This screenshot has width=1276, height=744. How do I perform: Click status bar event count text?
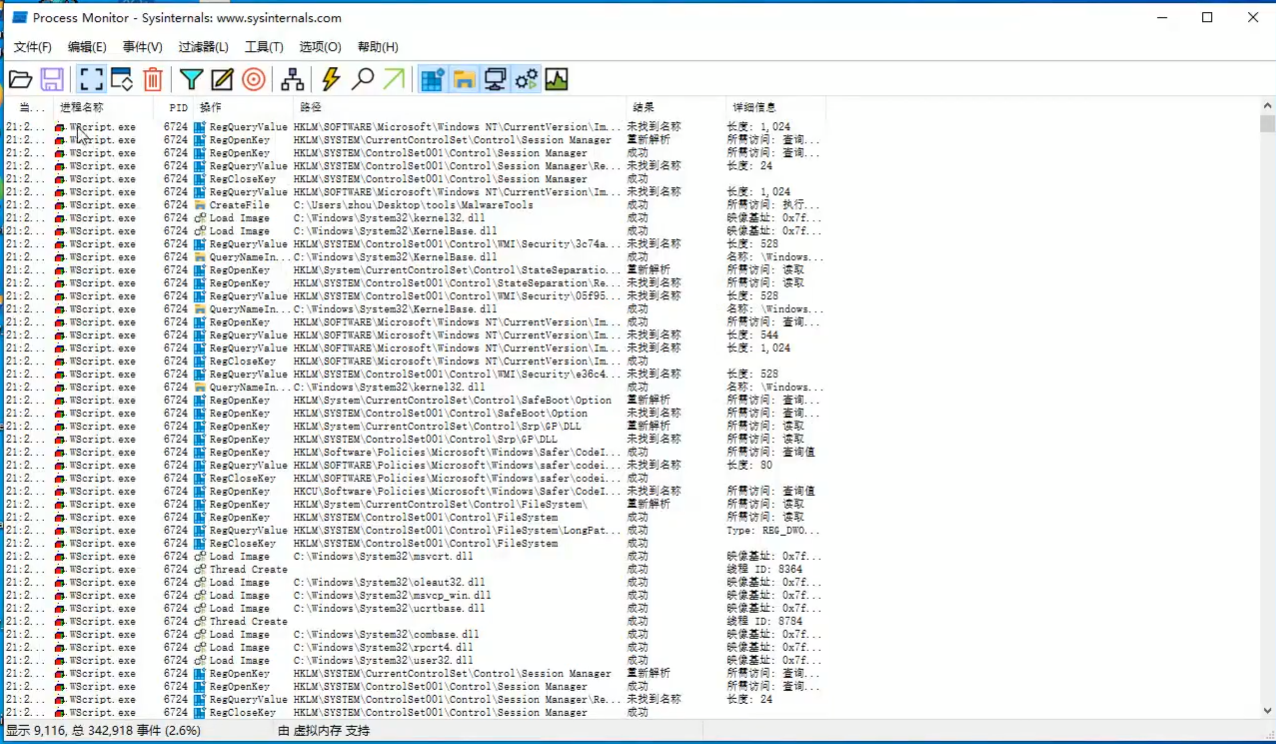point(104,731)
